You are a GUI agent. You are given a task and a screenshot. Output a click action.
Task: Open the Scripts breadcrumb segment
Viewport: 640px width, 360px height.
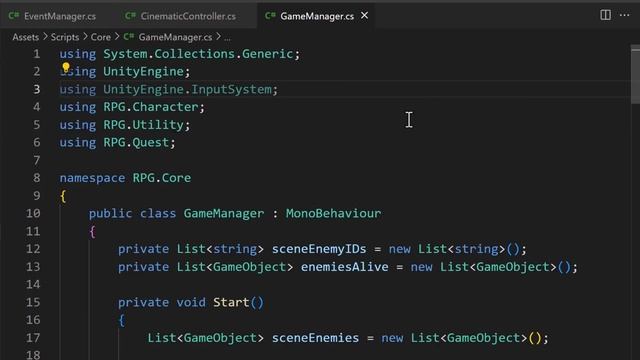click(64, 37)
